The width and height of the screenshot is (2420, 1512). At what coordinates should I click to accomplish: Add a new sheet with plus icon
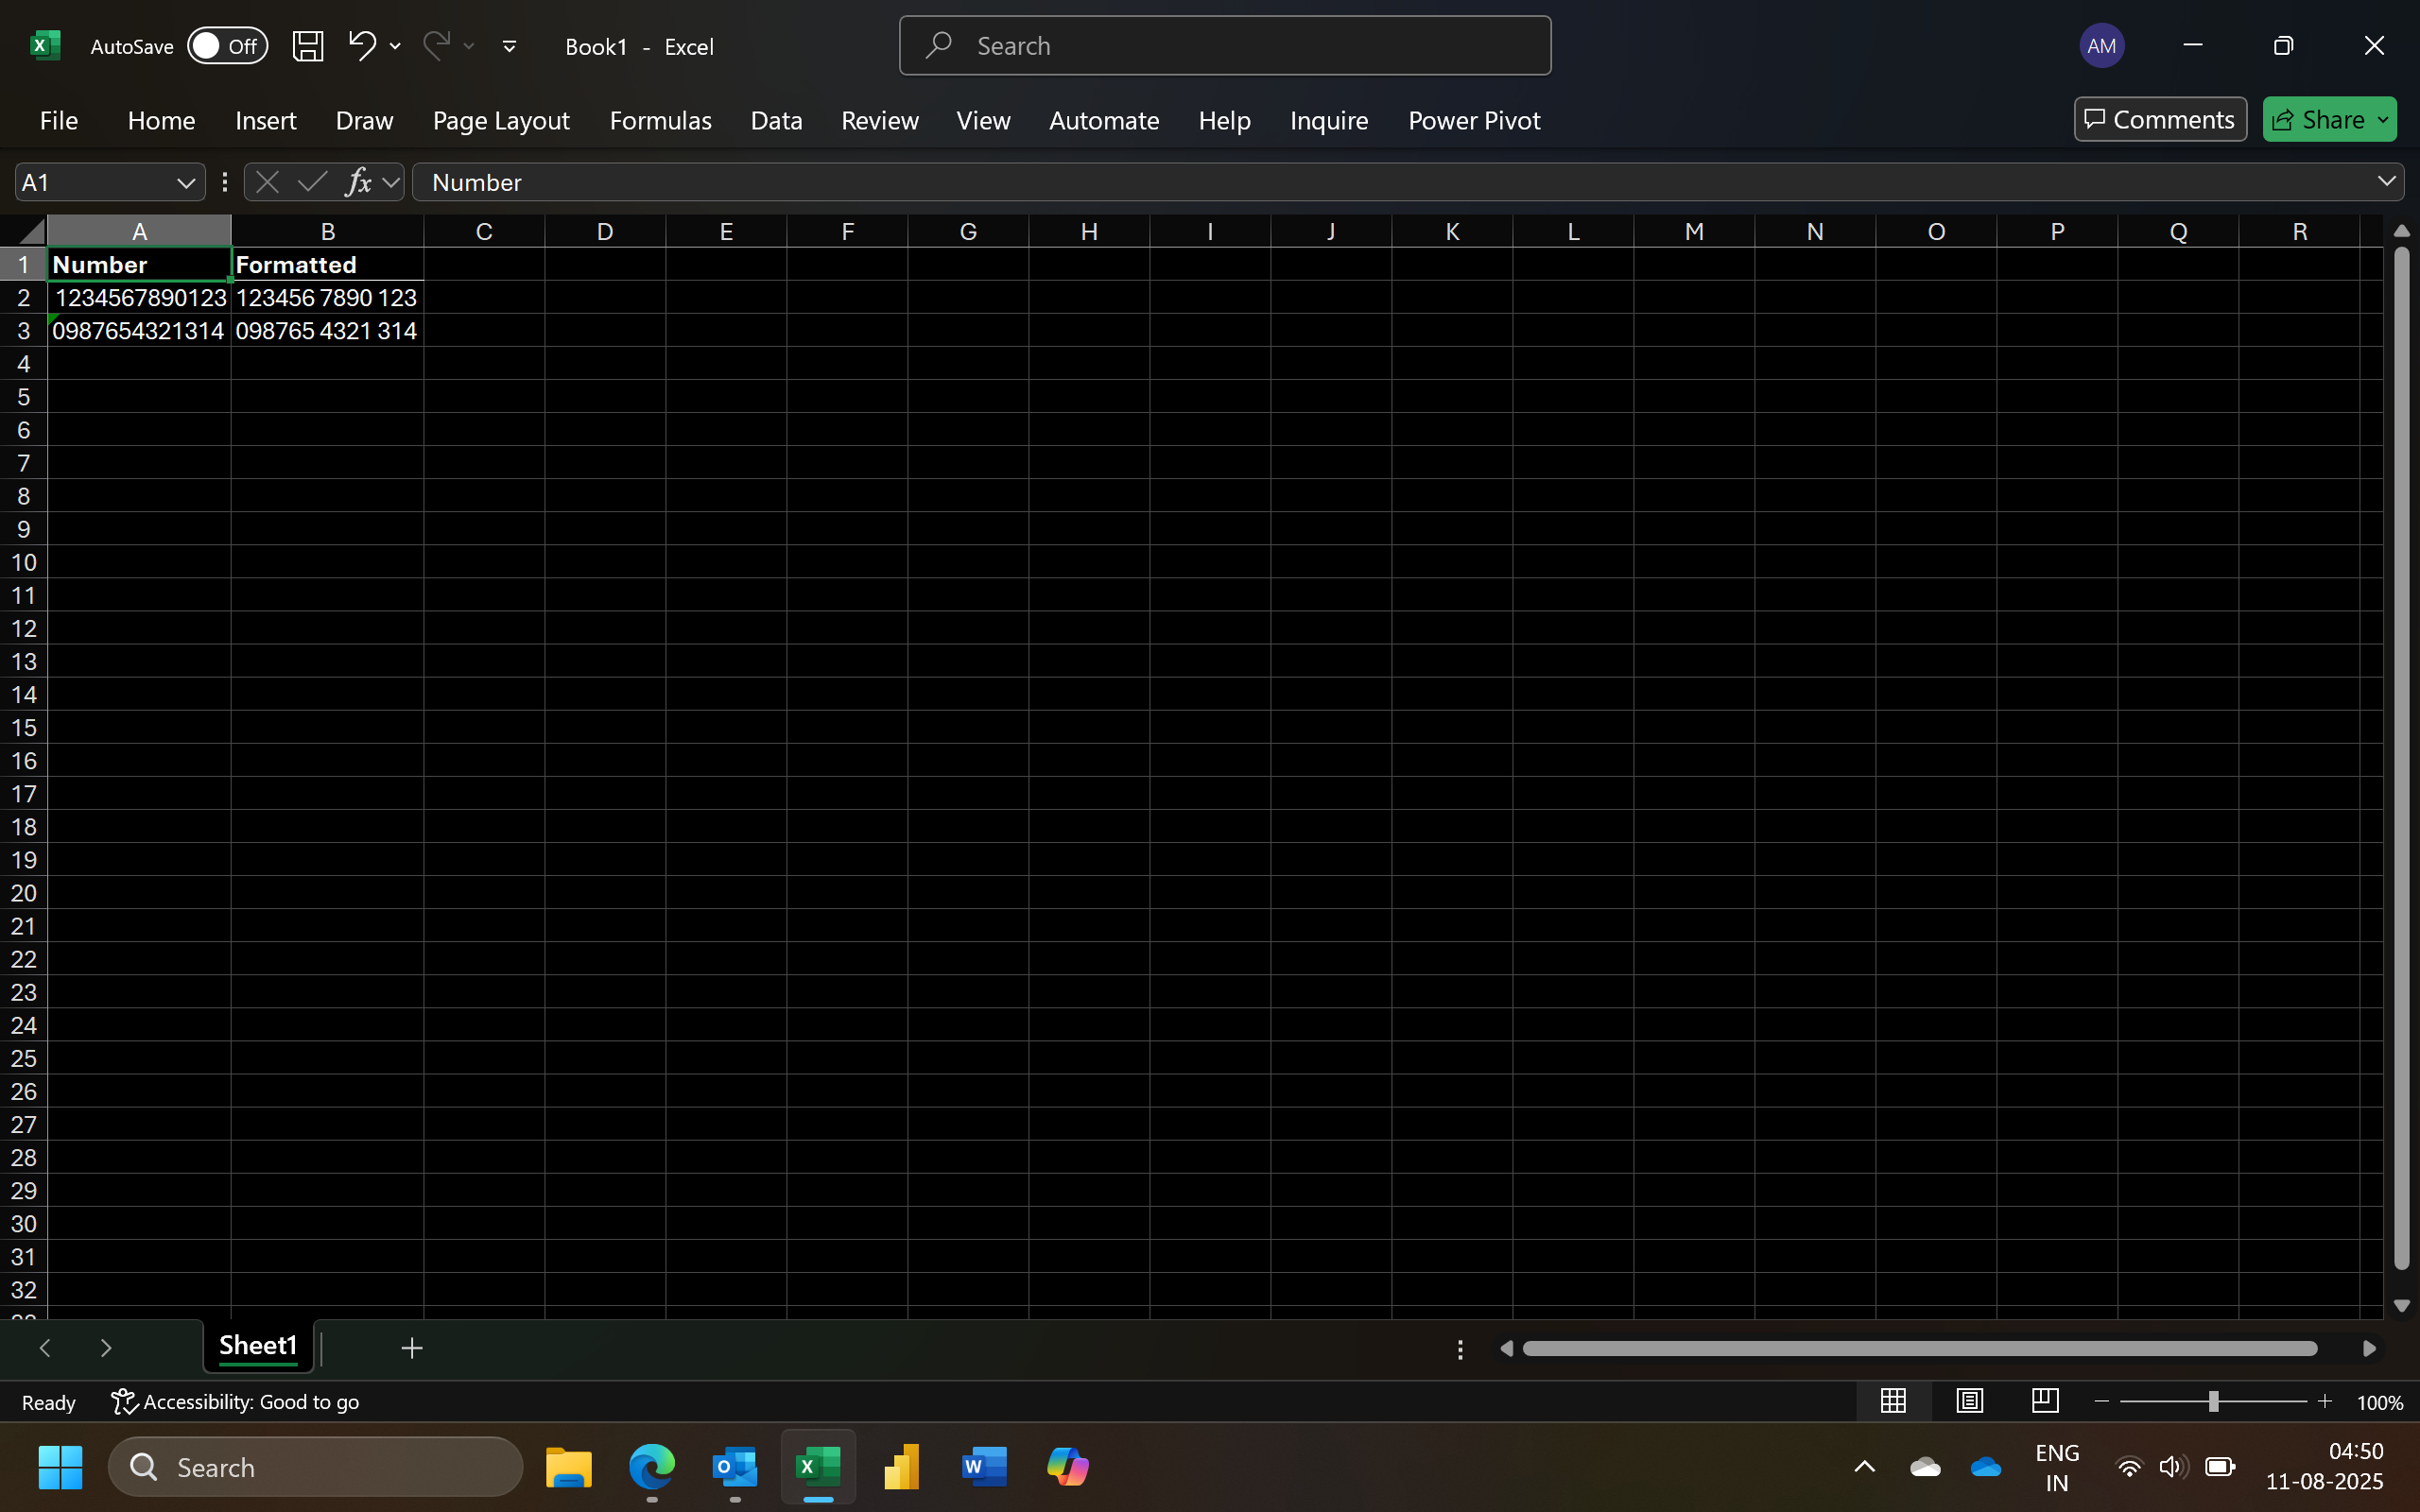tap(411, 1348)
